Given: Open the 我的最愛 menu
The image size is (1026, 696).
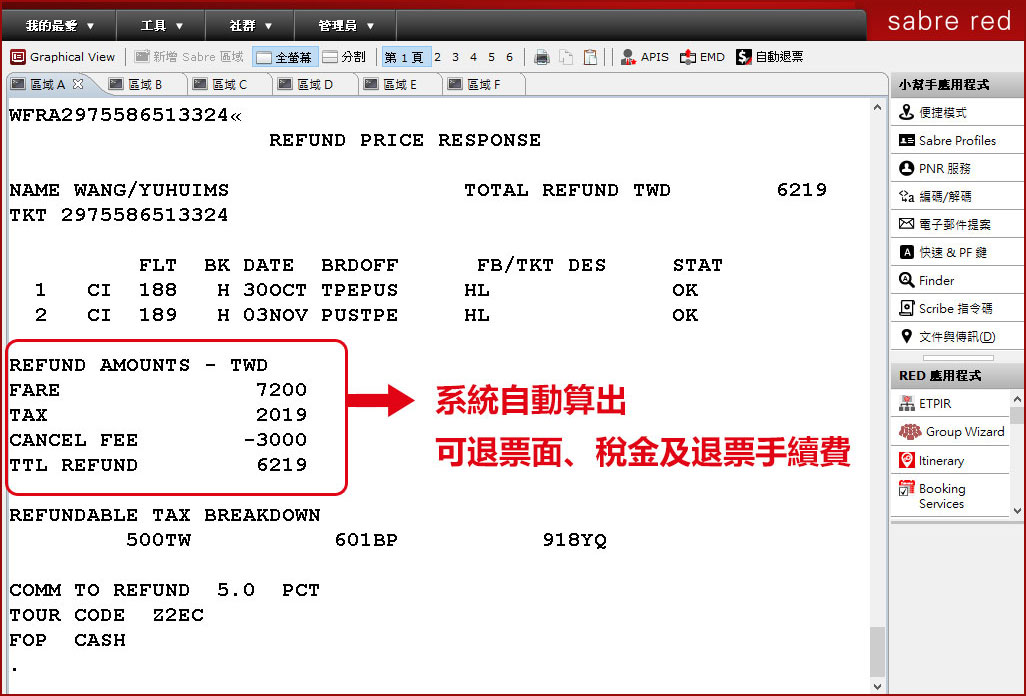Looking at the screenshot, I should point(60,26).
